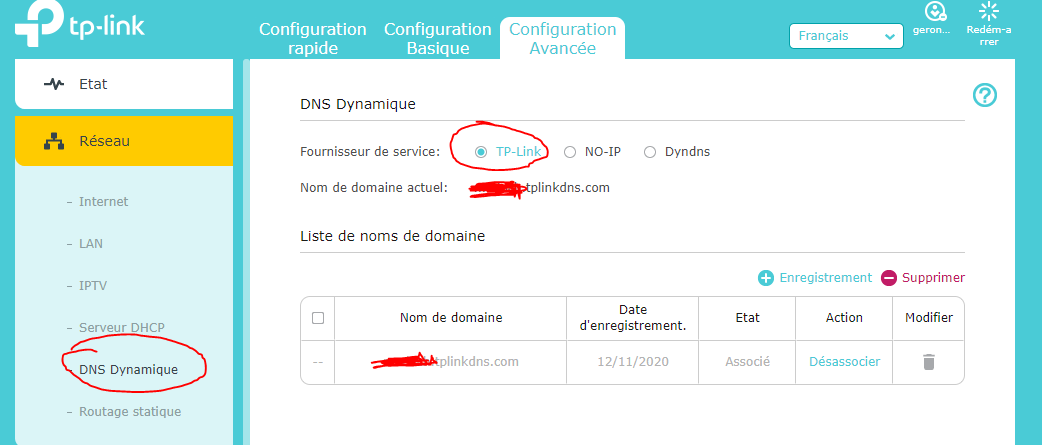Open DNS Dynamique submenu item
Image resolution: width=1042 pixels, height=445 pixels.
pos(128,369)
